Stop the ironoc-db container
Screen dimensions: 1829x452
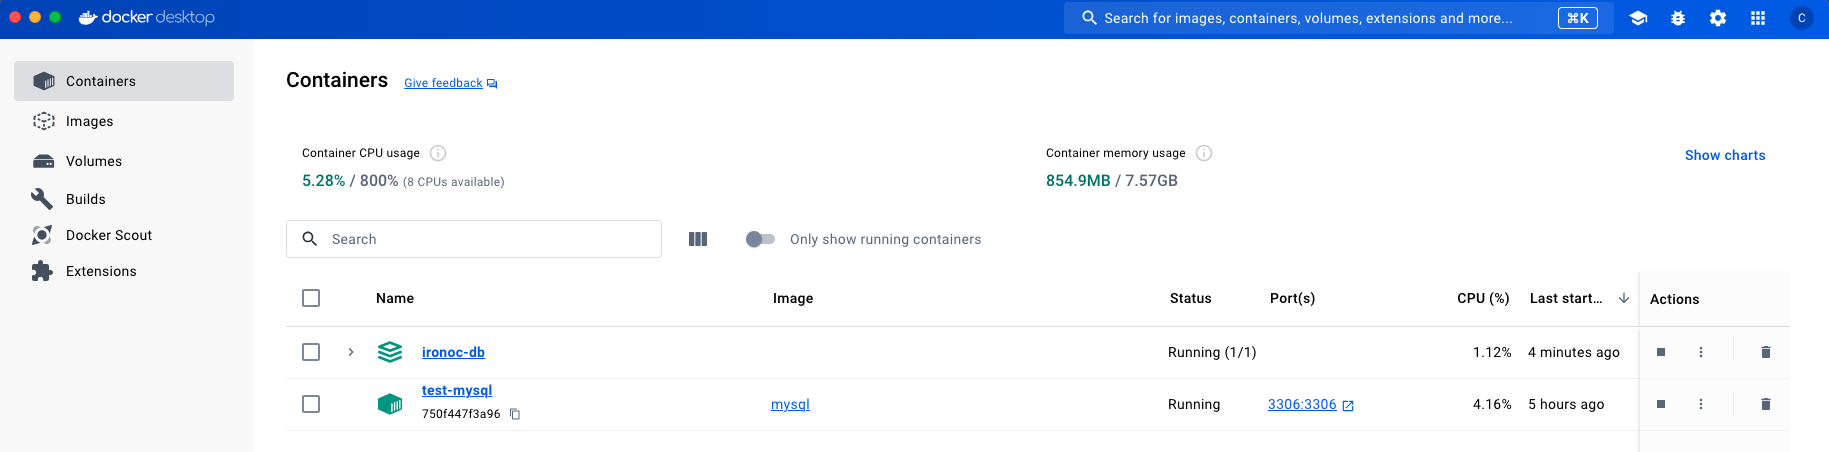point(1661,352)
